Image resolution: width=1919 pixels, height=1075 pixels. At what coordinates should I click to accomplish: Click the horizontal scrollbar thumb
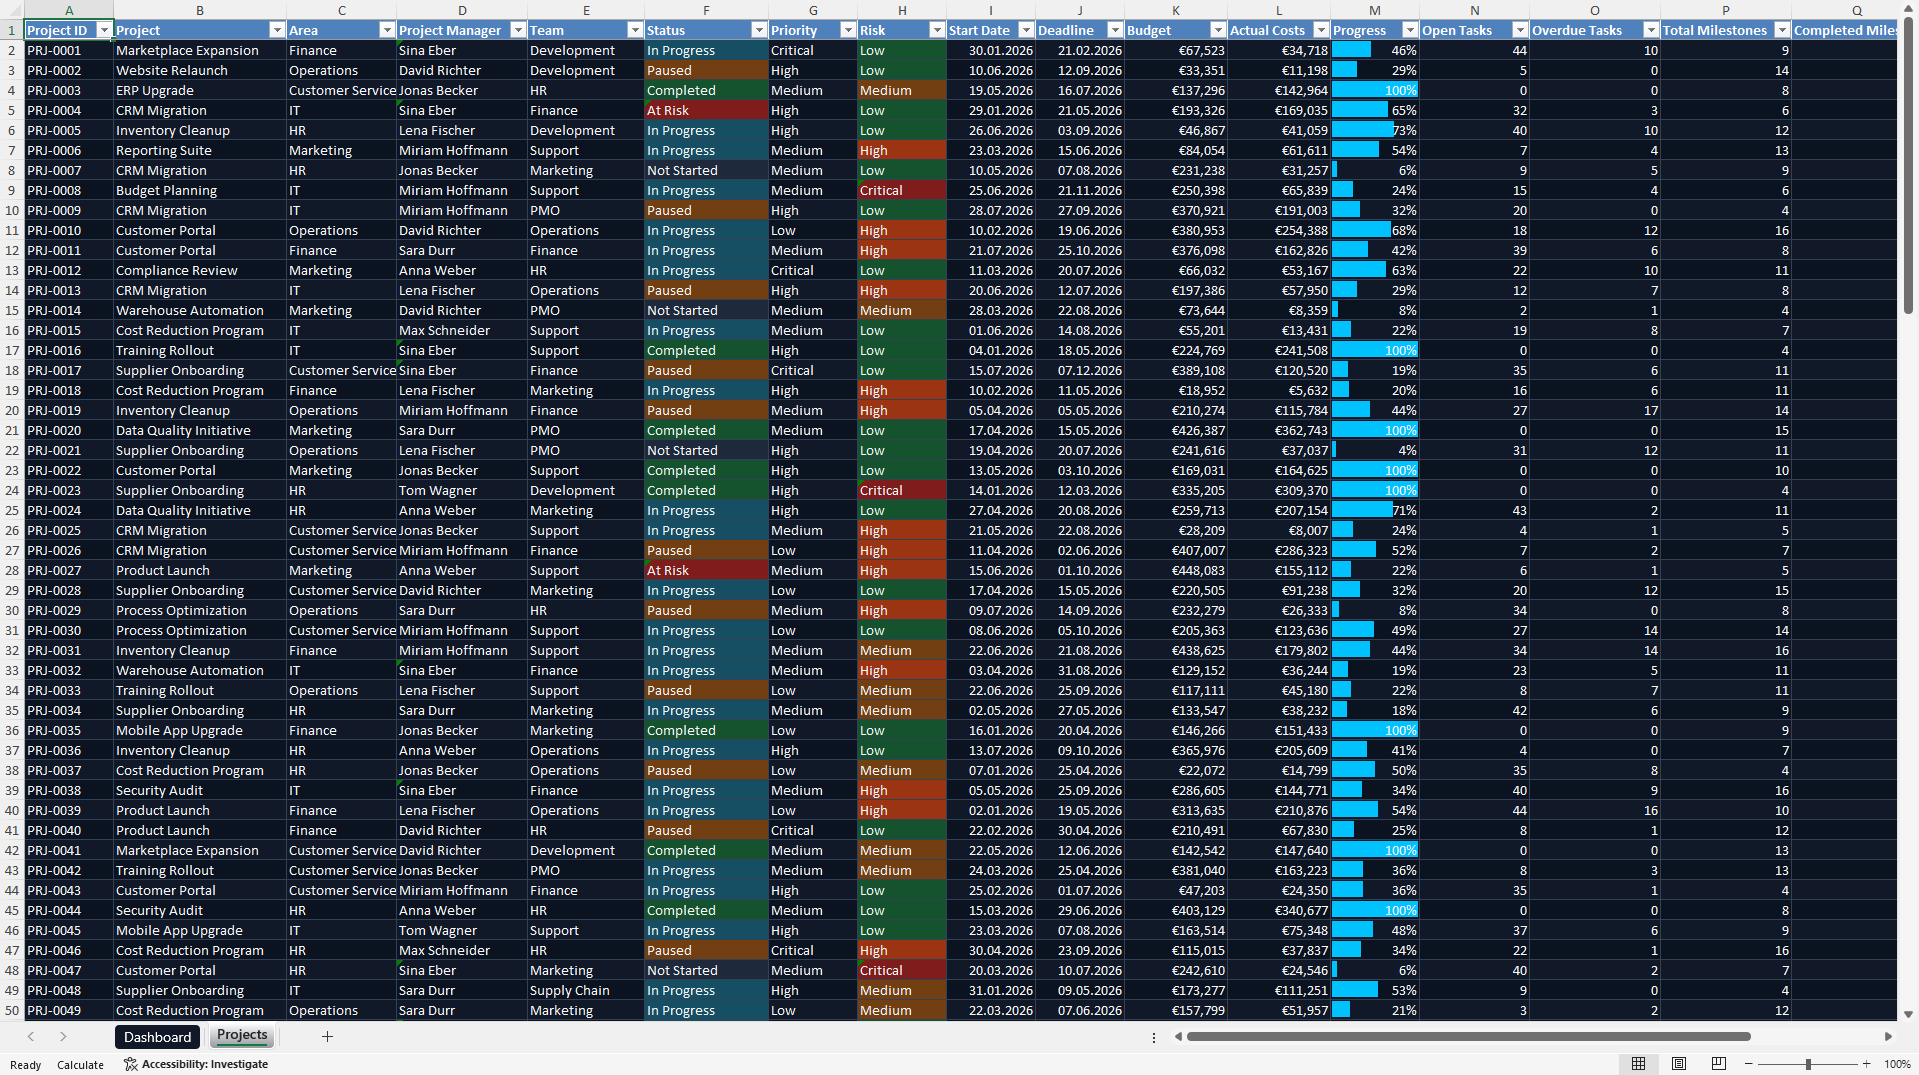pos(1468,1037)
